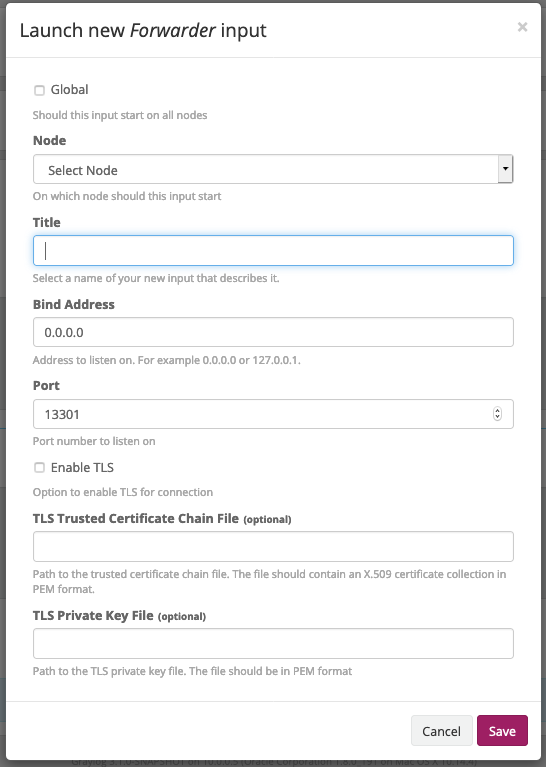The height and width of the screenshot is (767, 546).
Task: Click the Node dropdown arrow button
Action: (505, 169)
